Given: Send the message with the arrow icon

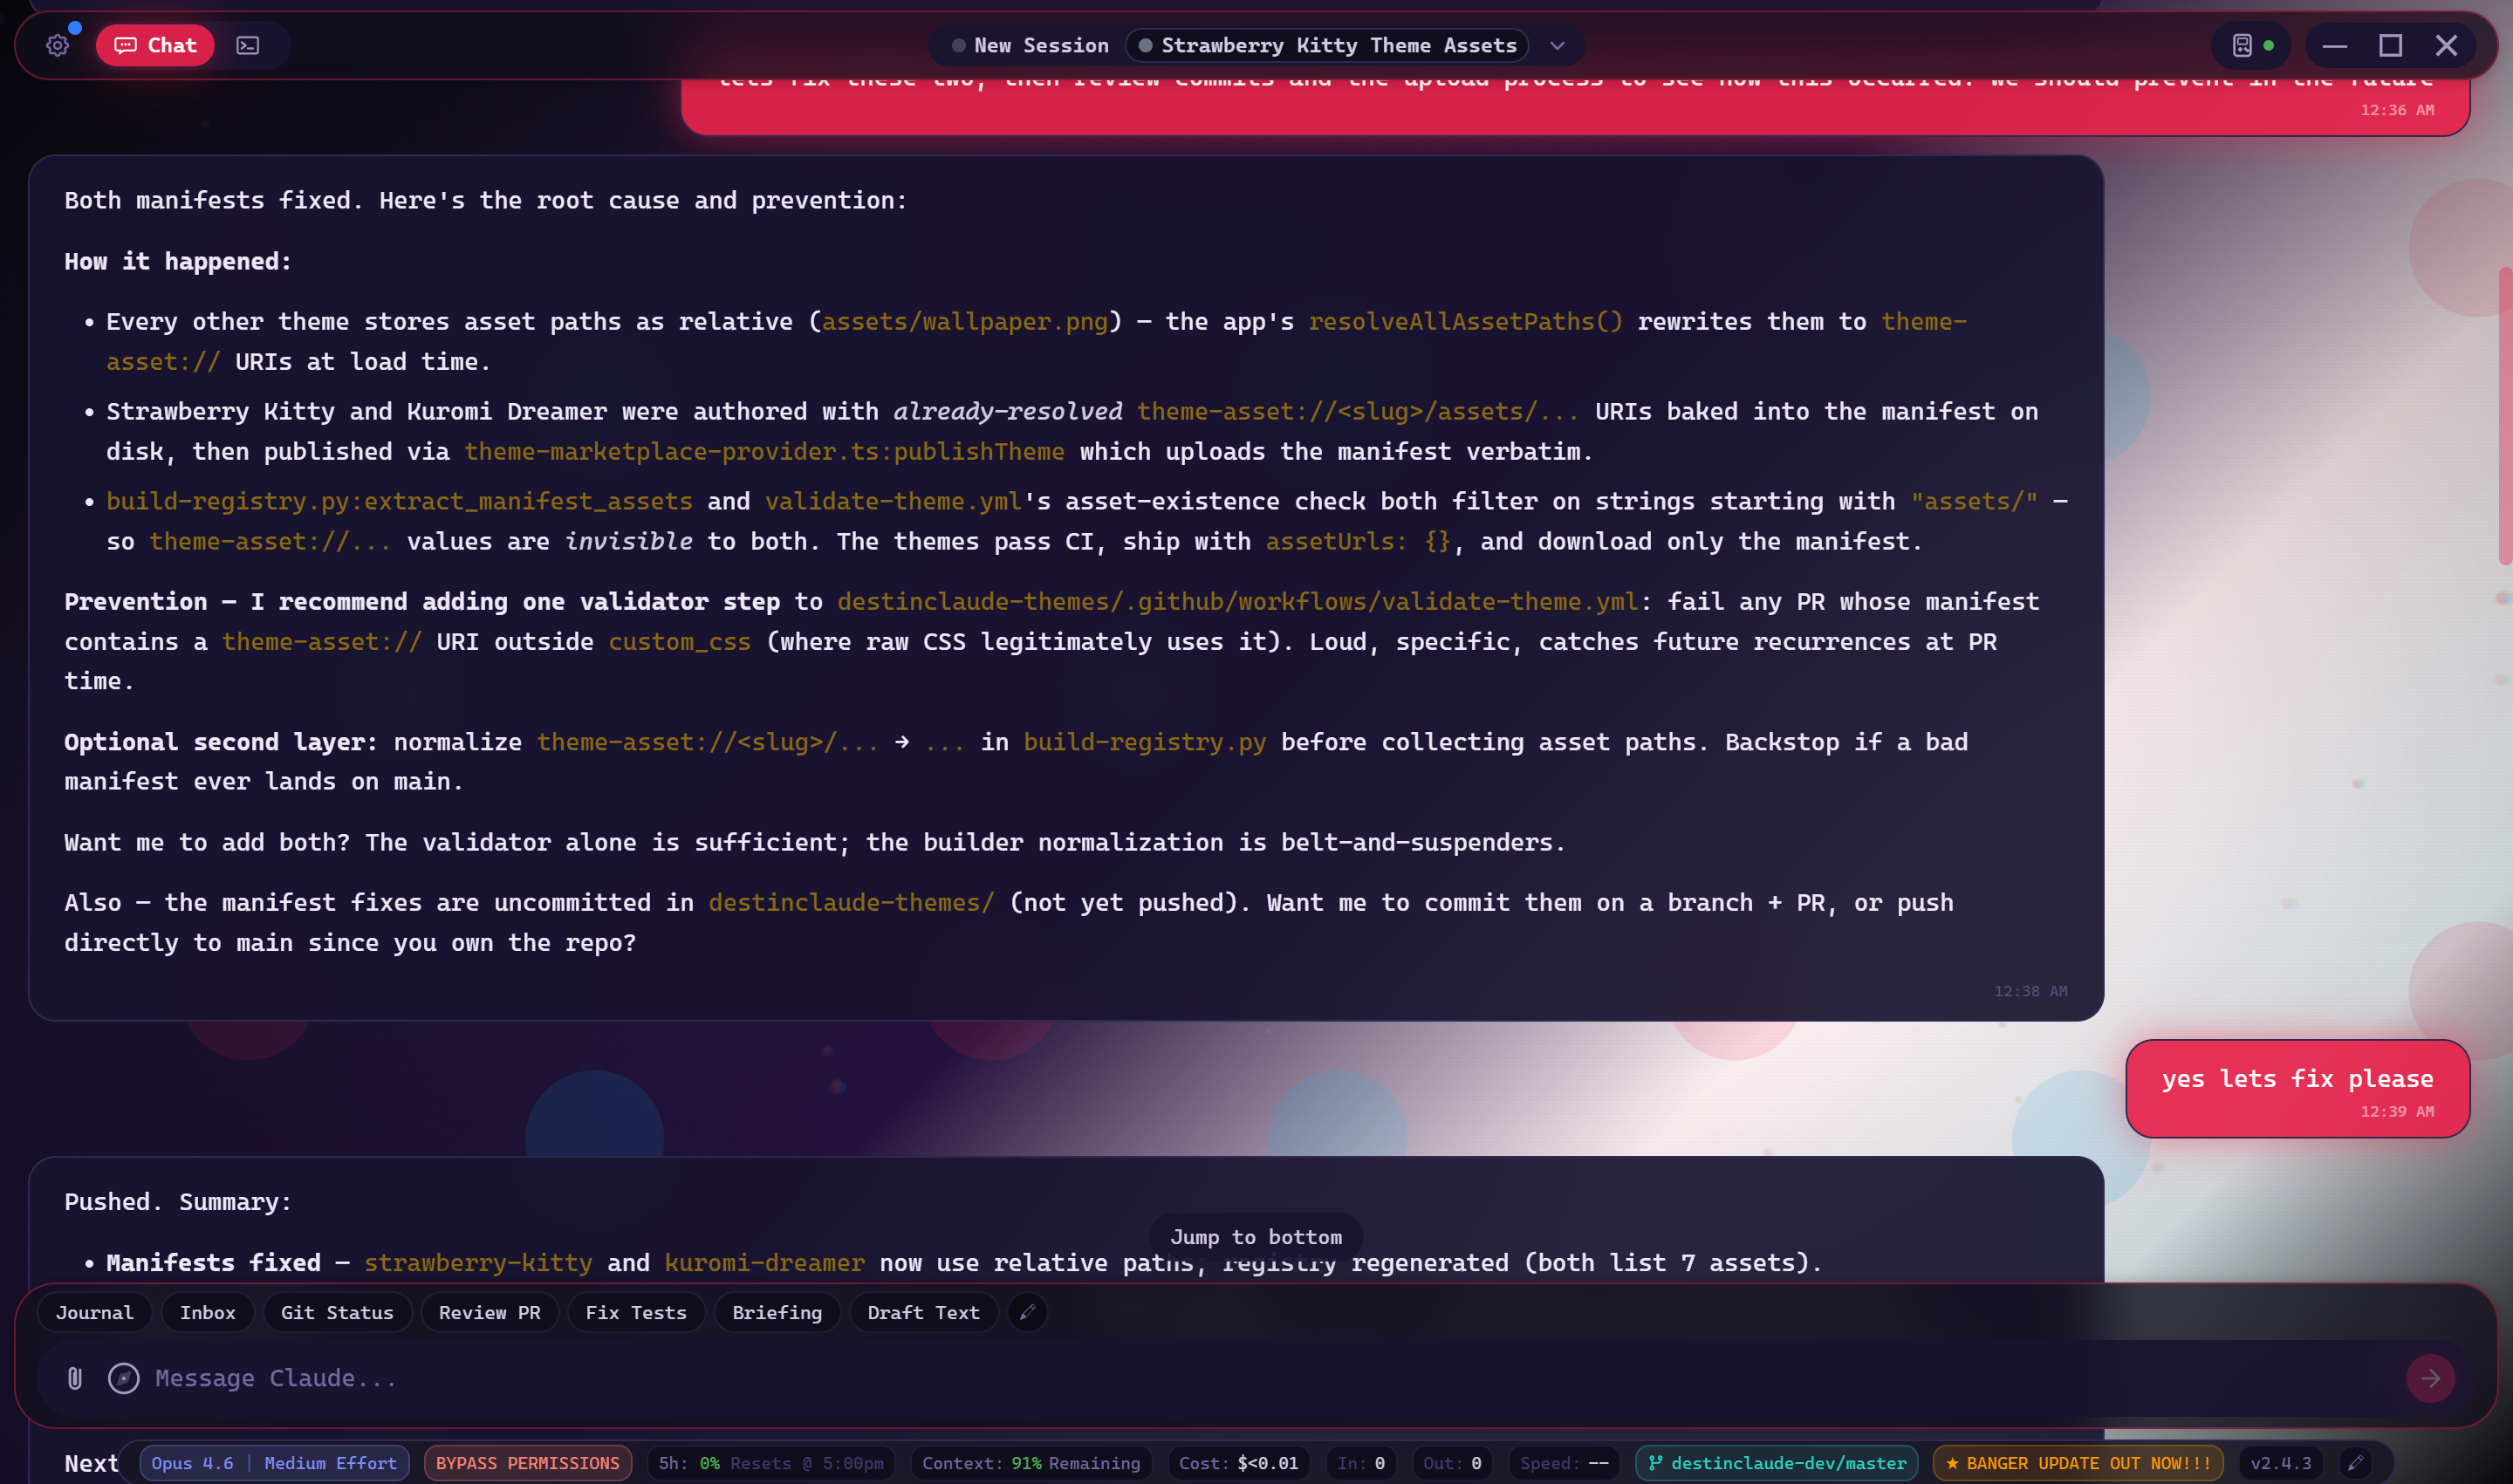Looking at the screenshot, I should click(2433, 1378).
